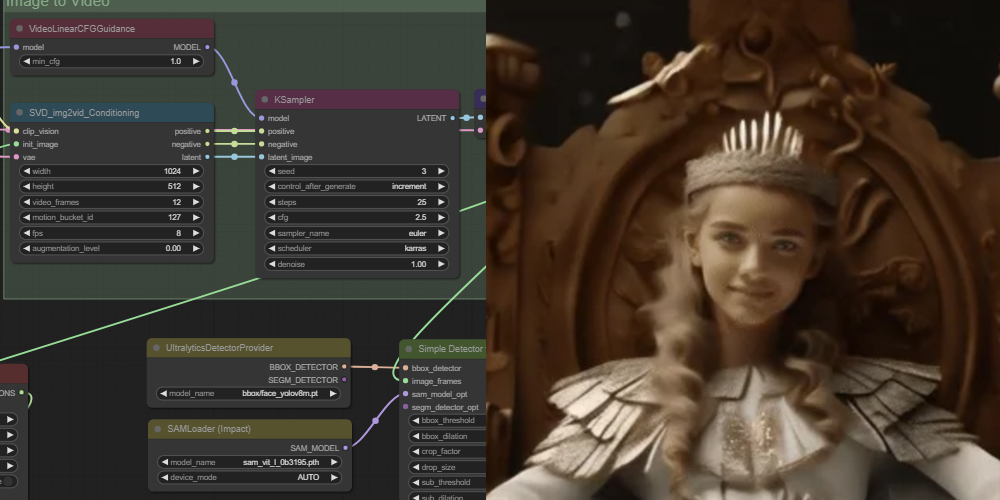Decrease augmentation_level with the left arrow
1000x500 pixels.
pyautogui.click(x=26, y=248)
